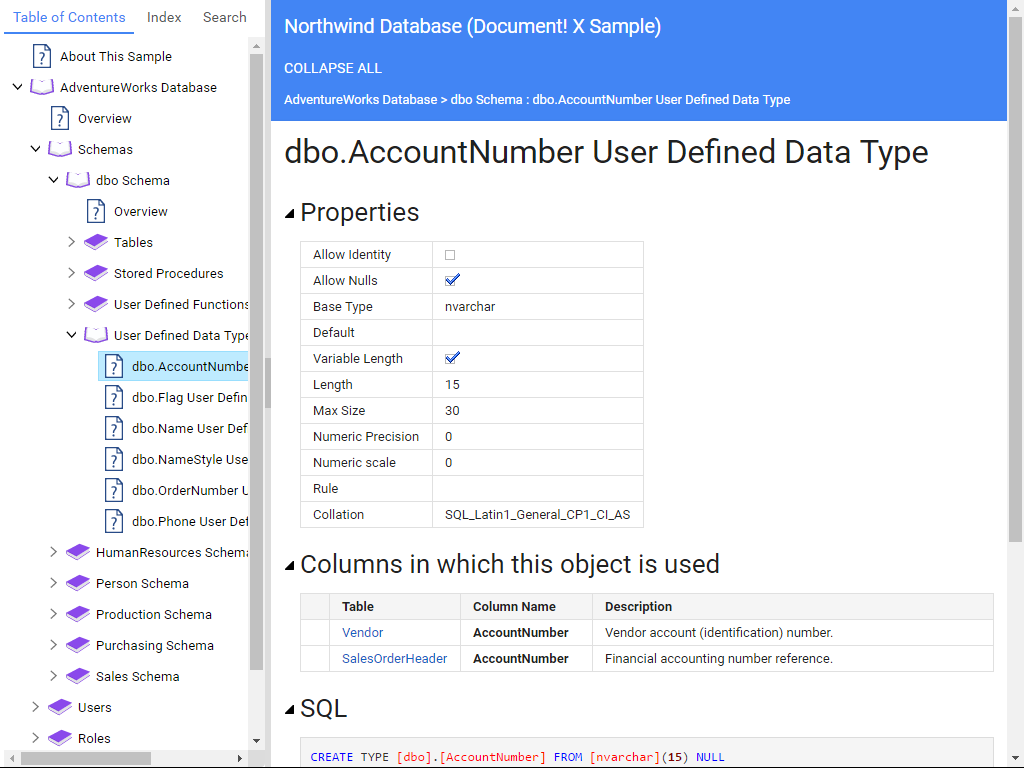This screenshot has height=768, width=1024.
Task: Collapse the Properties section
Action: click(x=290, y=214)
